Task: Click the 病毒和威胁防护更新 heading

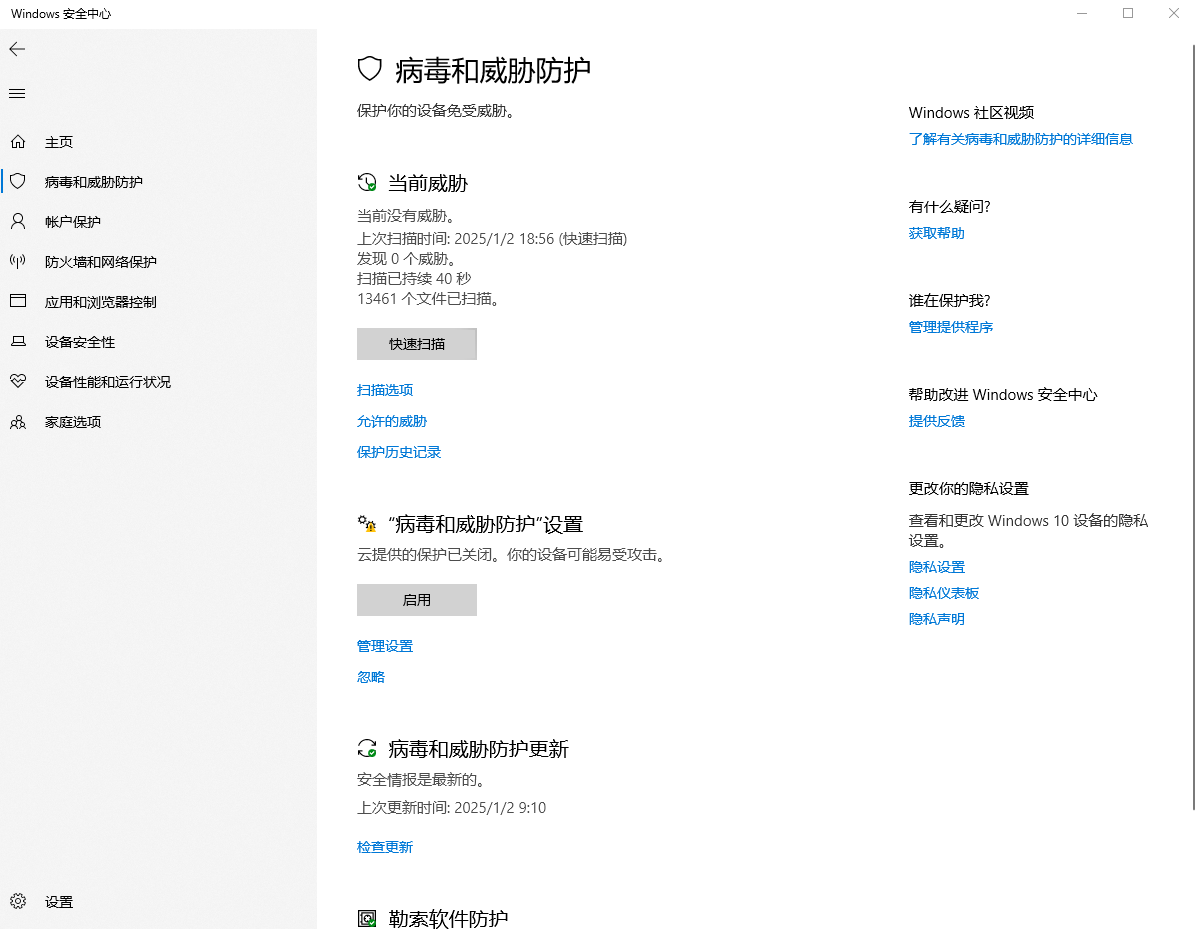Action: (479, 749)
